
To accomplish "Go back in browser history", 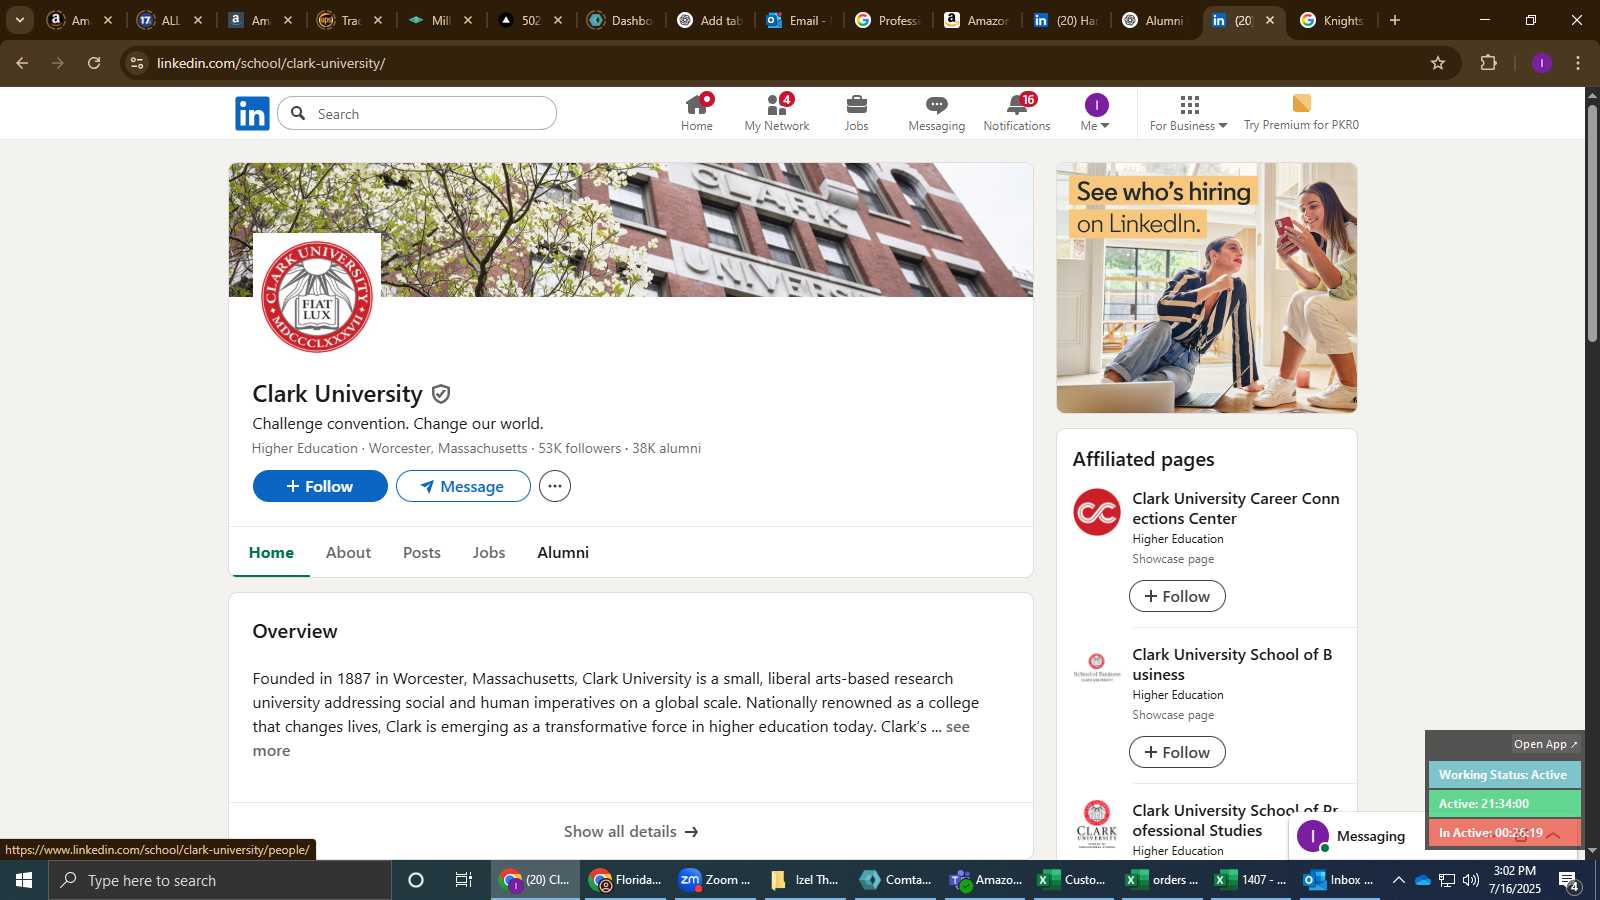I will [22, 63].
